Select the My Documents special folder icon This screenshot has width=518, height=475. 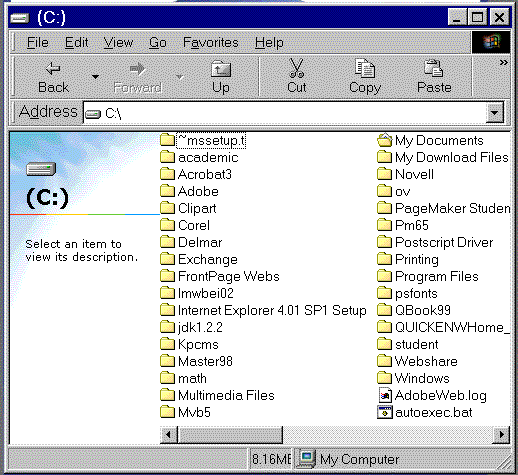(x=385, y=140)
